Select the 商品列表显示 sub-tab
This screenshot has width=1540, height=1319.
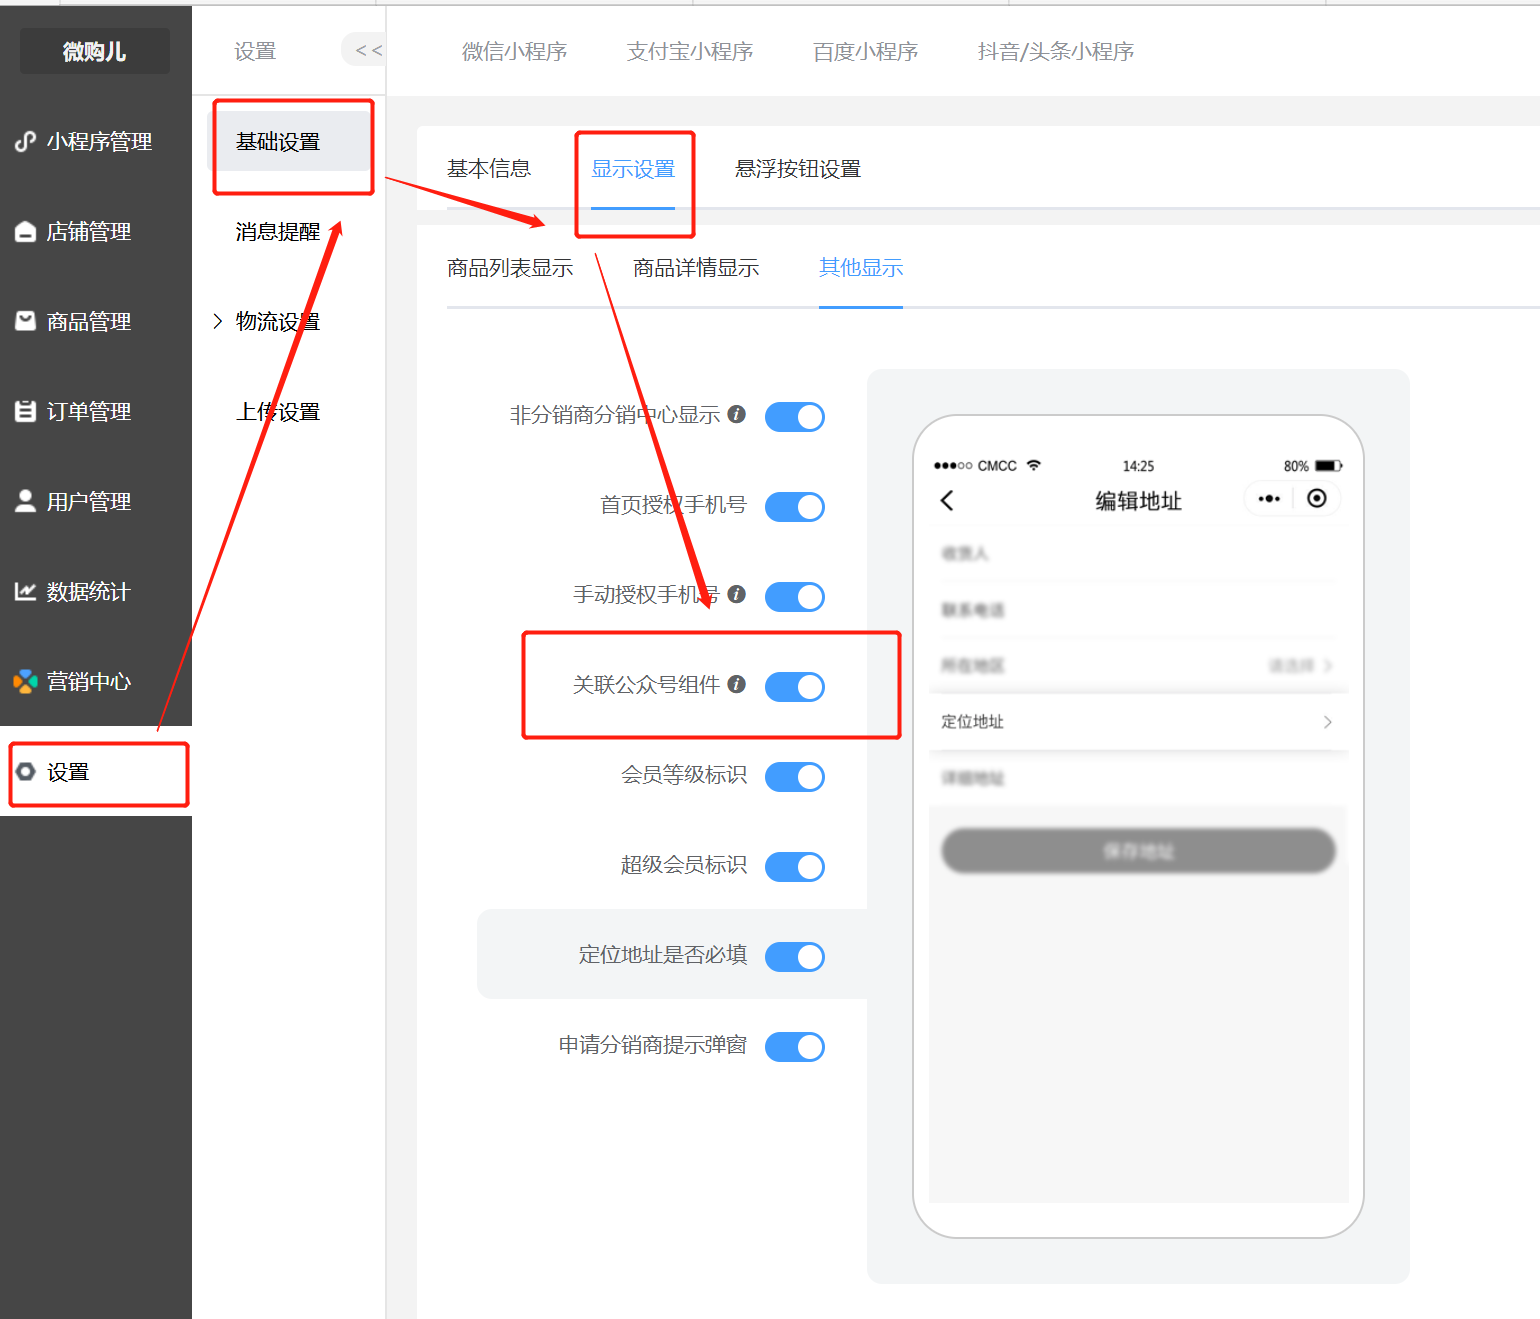pos(510,268)
